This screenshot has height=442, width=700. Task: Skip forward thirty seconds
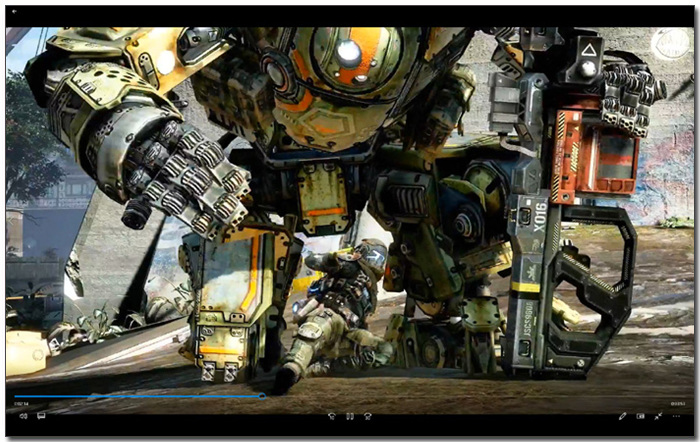coord(368,416)
